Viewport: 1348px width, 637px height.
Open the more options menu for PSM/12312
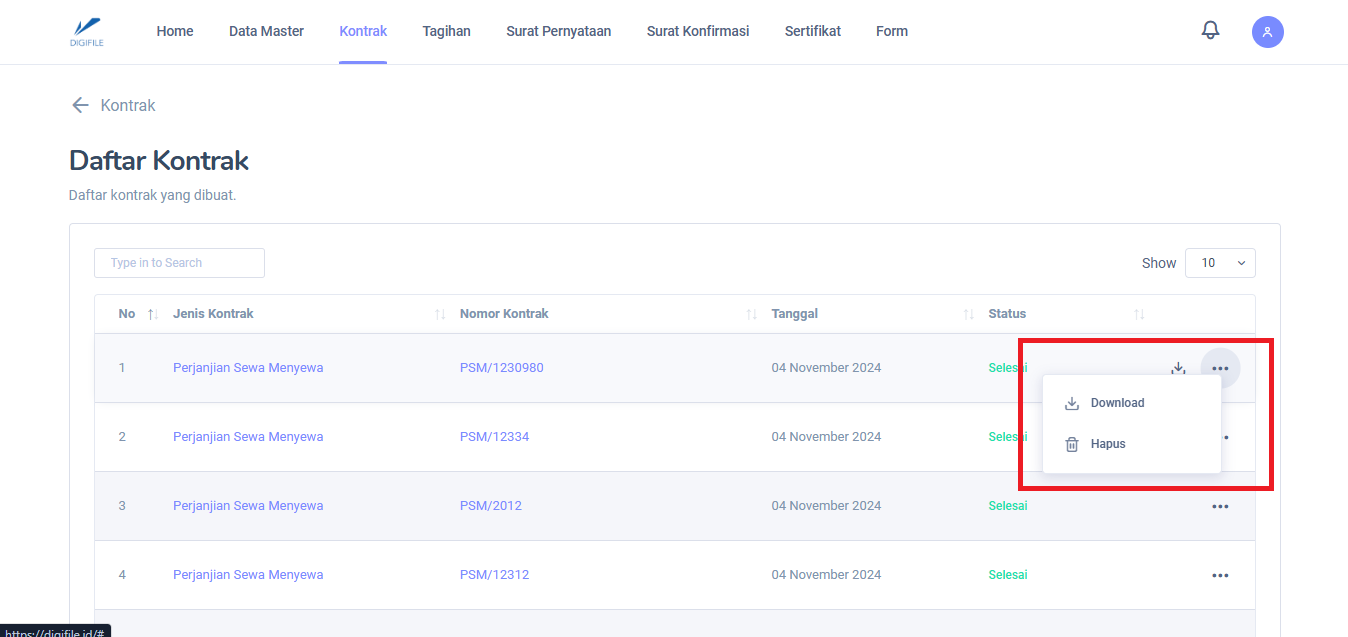1220,575
